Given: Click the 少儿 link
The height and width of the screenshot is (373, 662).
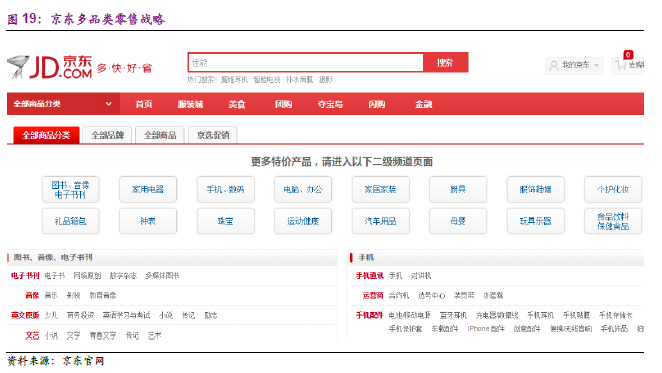Looking at the screenshot, I should tap(51, 315).
